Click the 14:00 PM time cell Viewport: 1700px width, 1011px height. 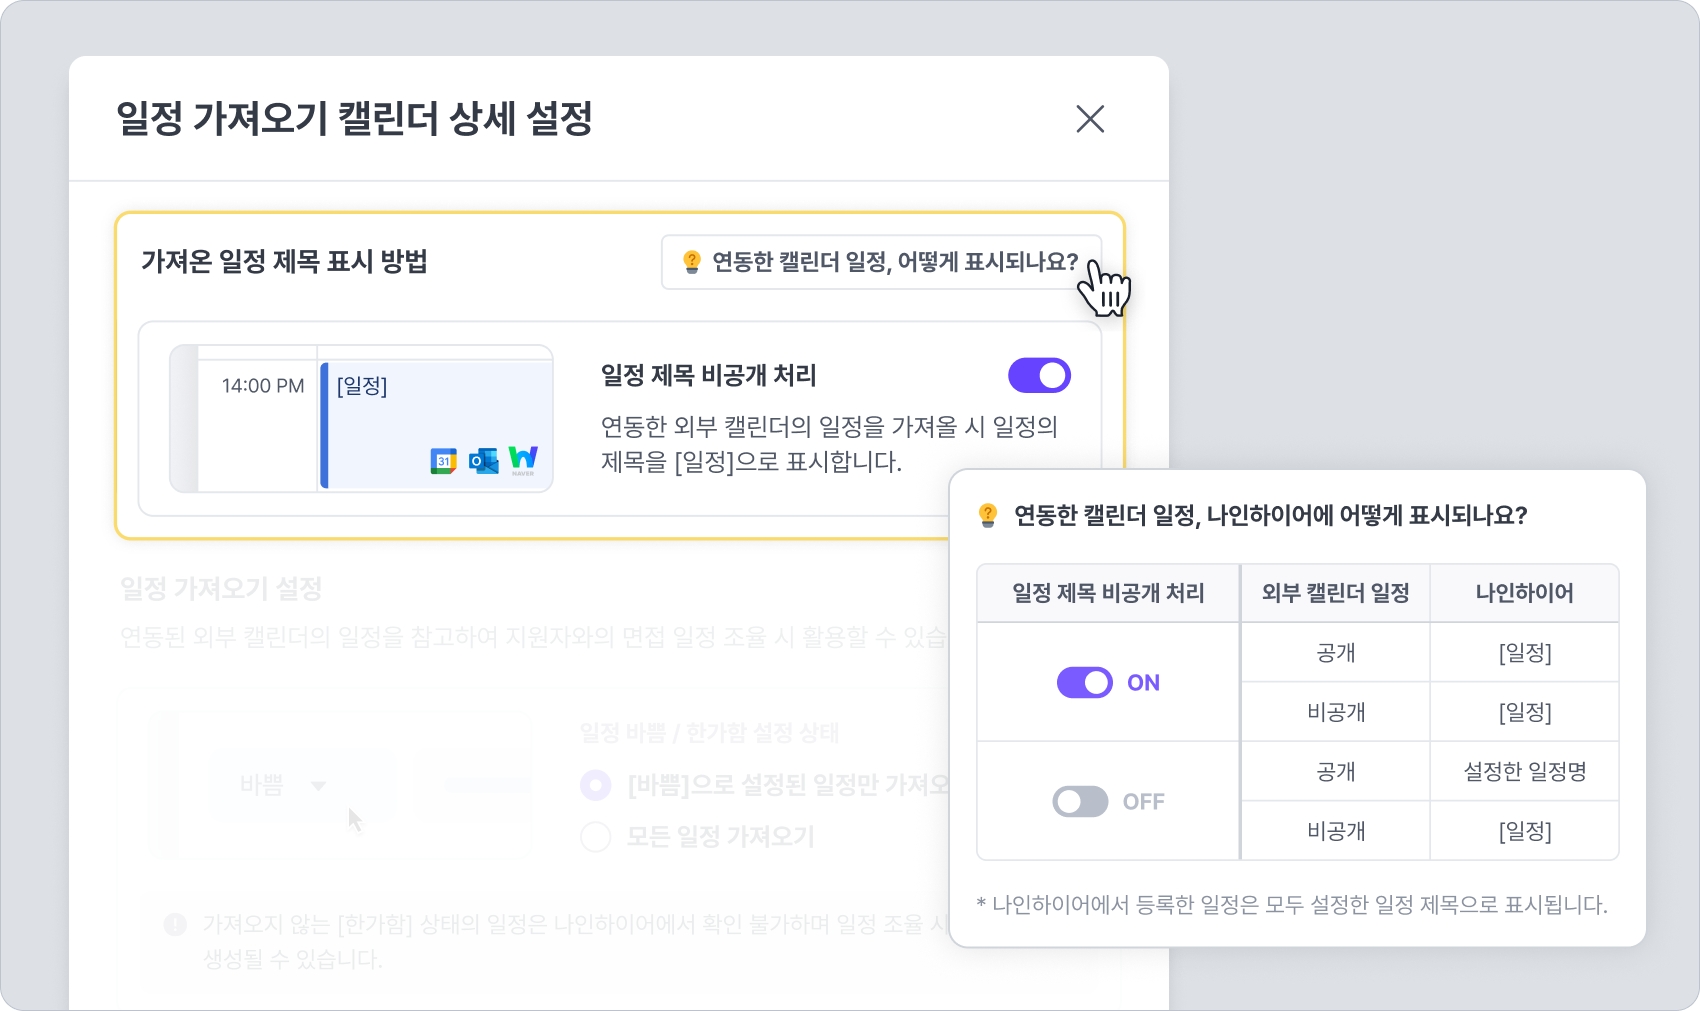(262, 386)
